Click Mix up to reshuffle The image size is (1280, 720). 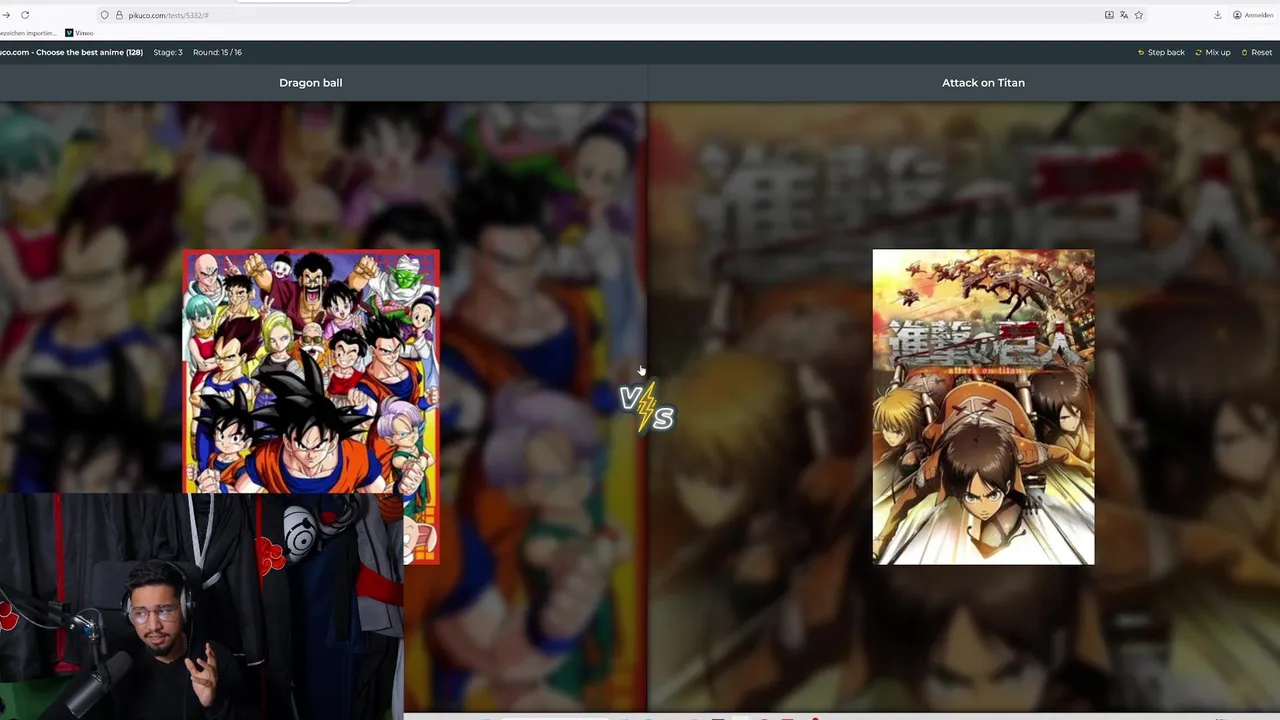[1213, 52]
